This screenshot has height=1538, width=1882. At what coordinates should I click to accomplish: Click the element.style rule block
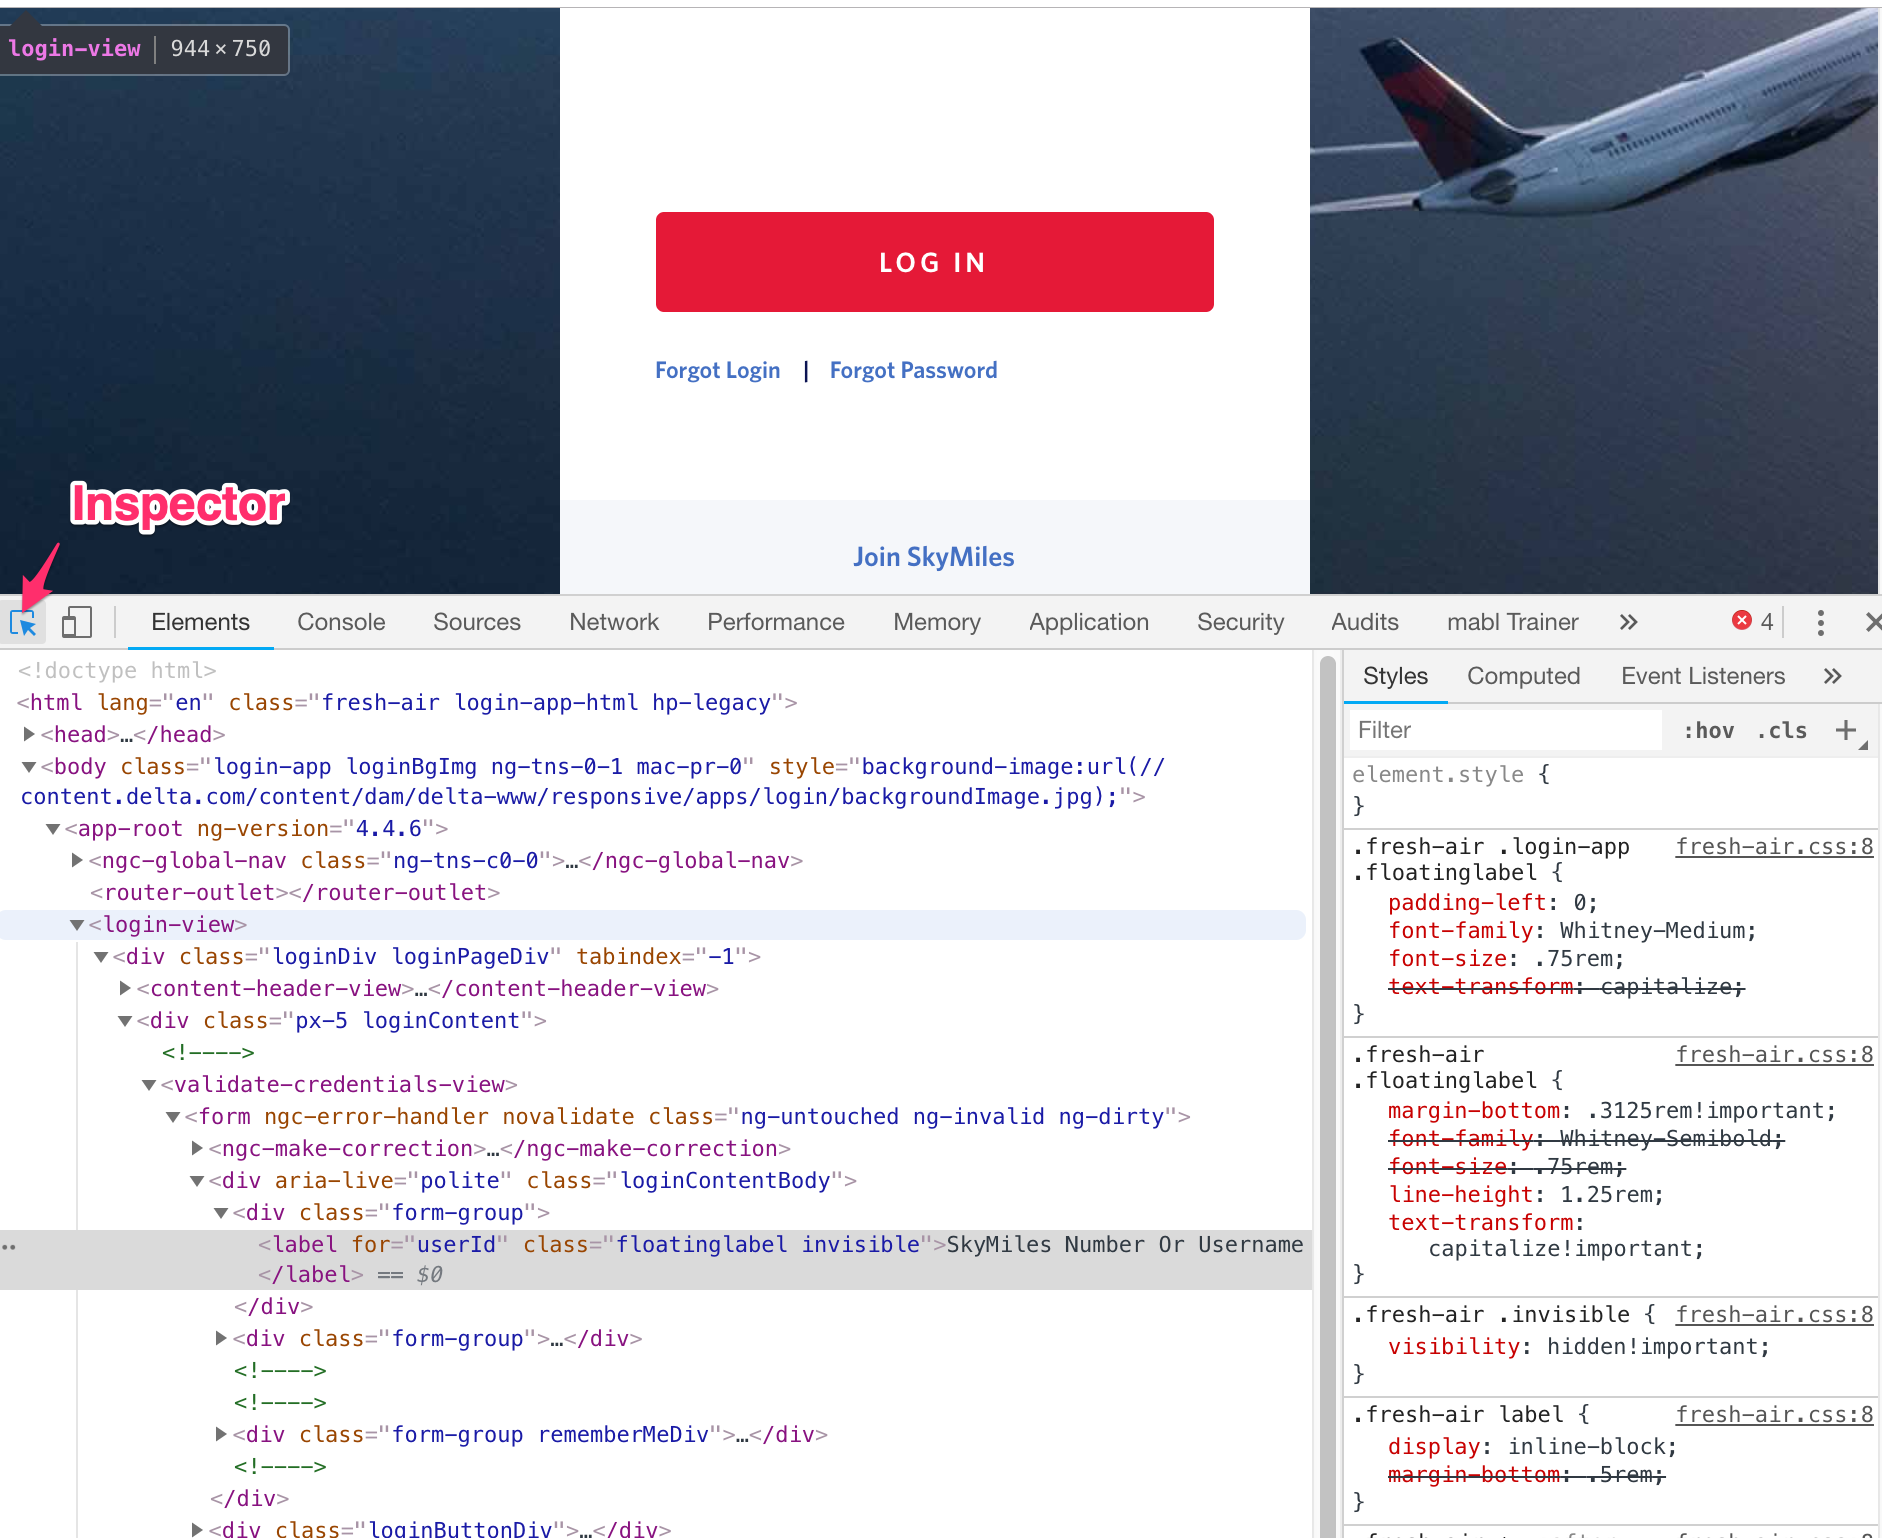[x=1611, y=789]
